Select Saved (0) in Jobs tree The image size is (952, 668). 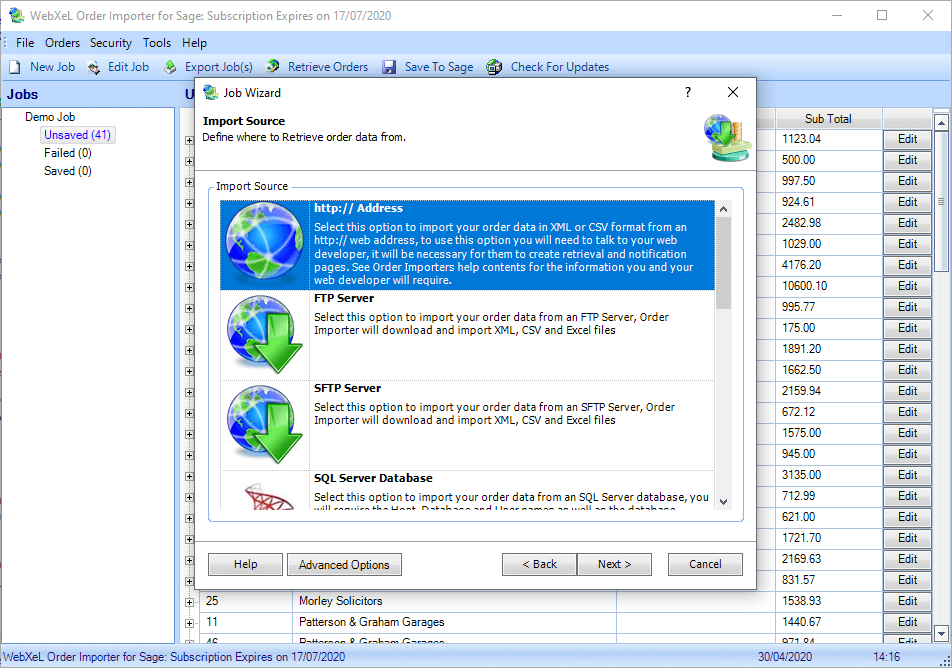(x=67, y=171)
